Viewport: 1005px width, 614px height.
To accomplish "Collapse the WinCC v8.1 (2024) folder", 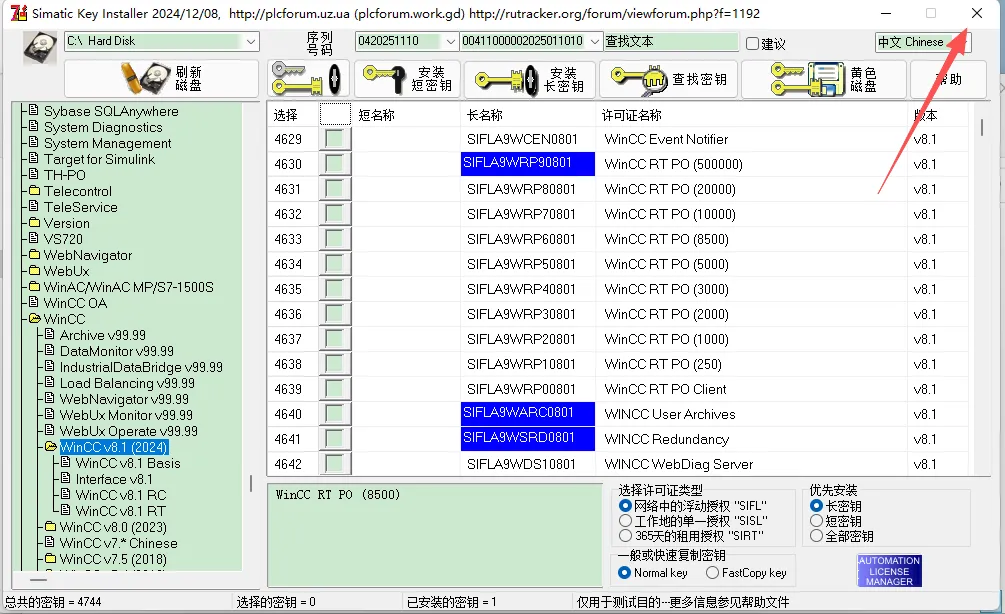I will pos(50,447).
